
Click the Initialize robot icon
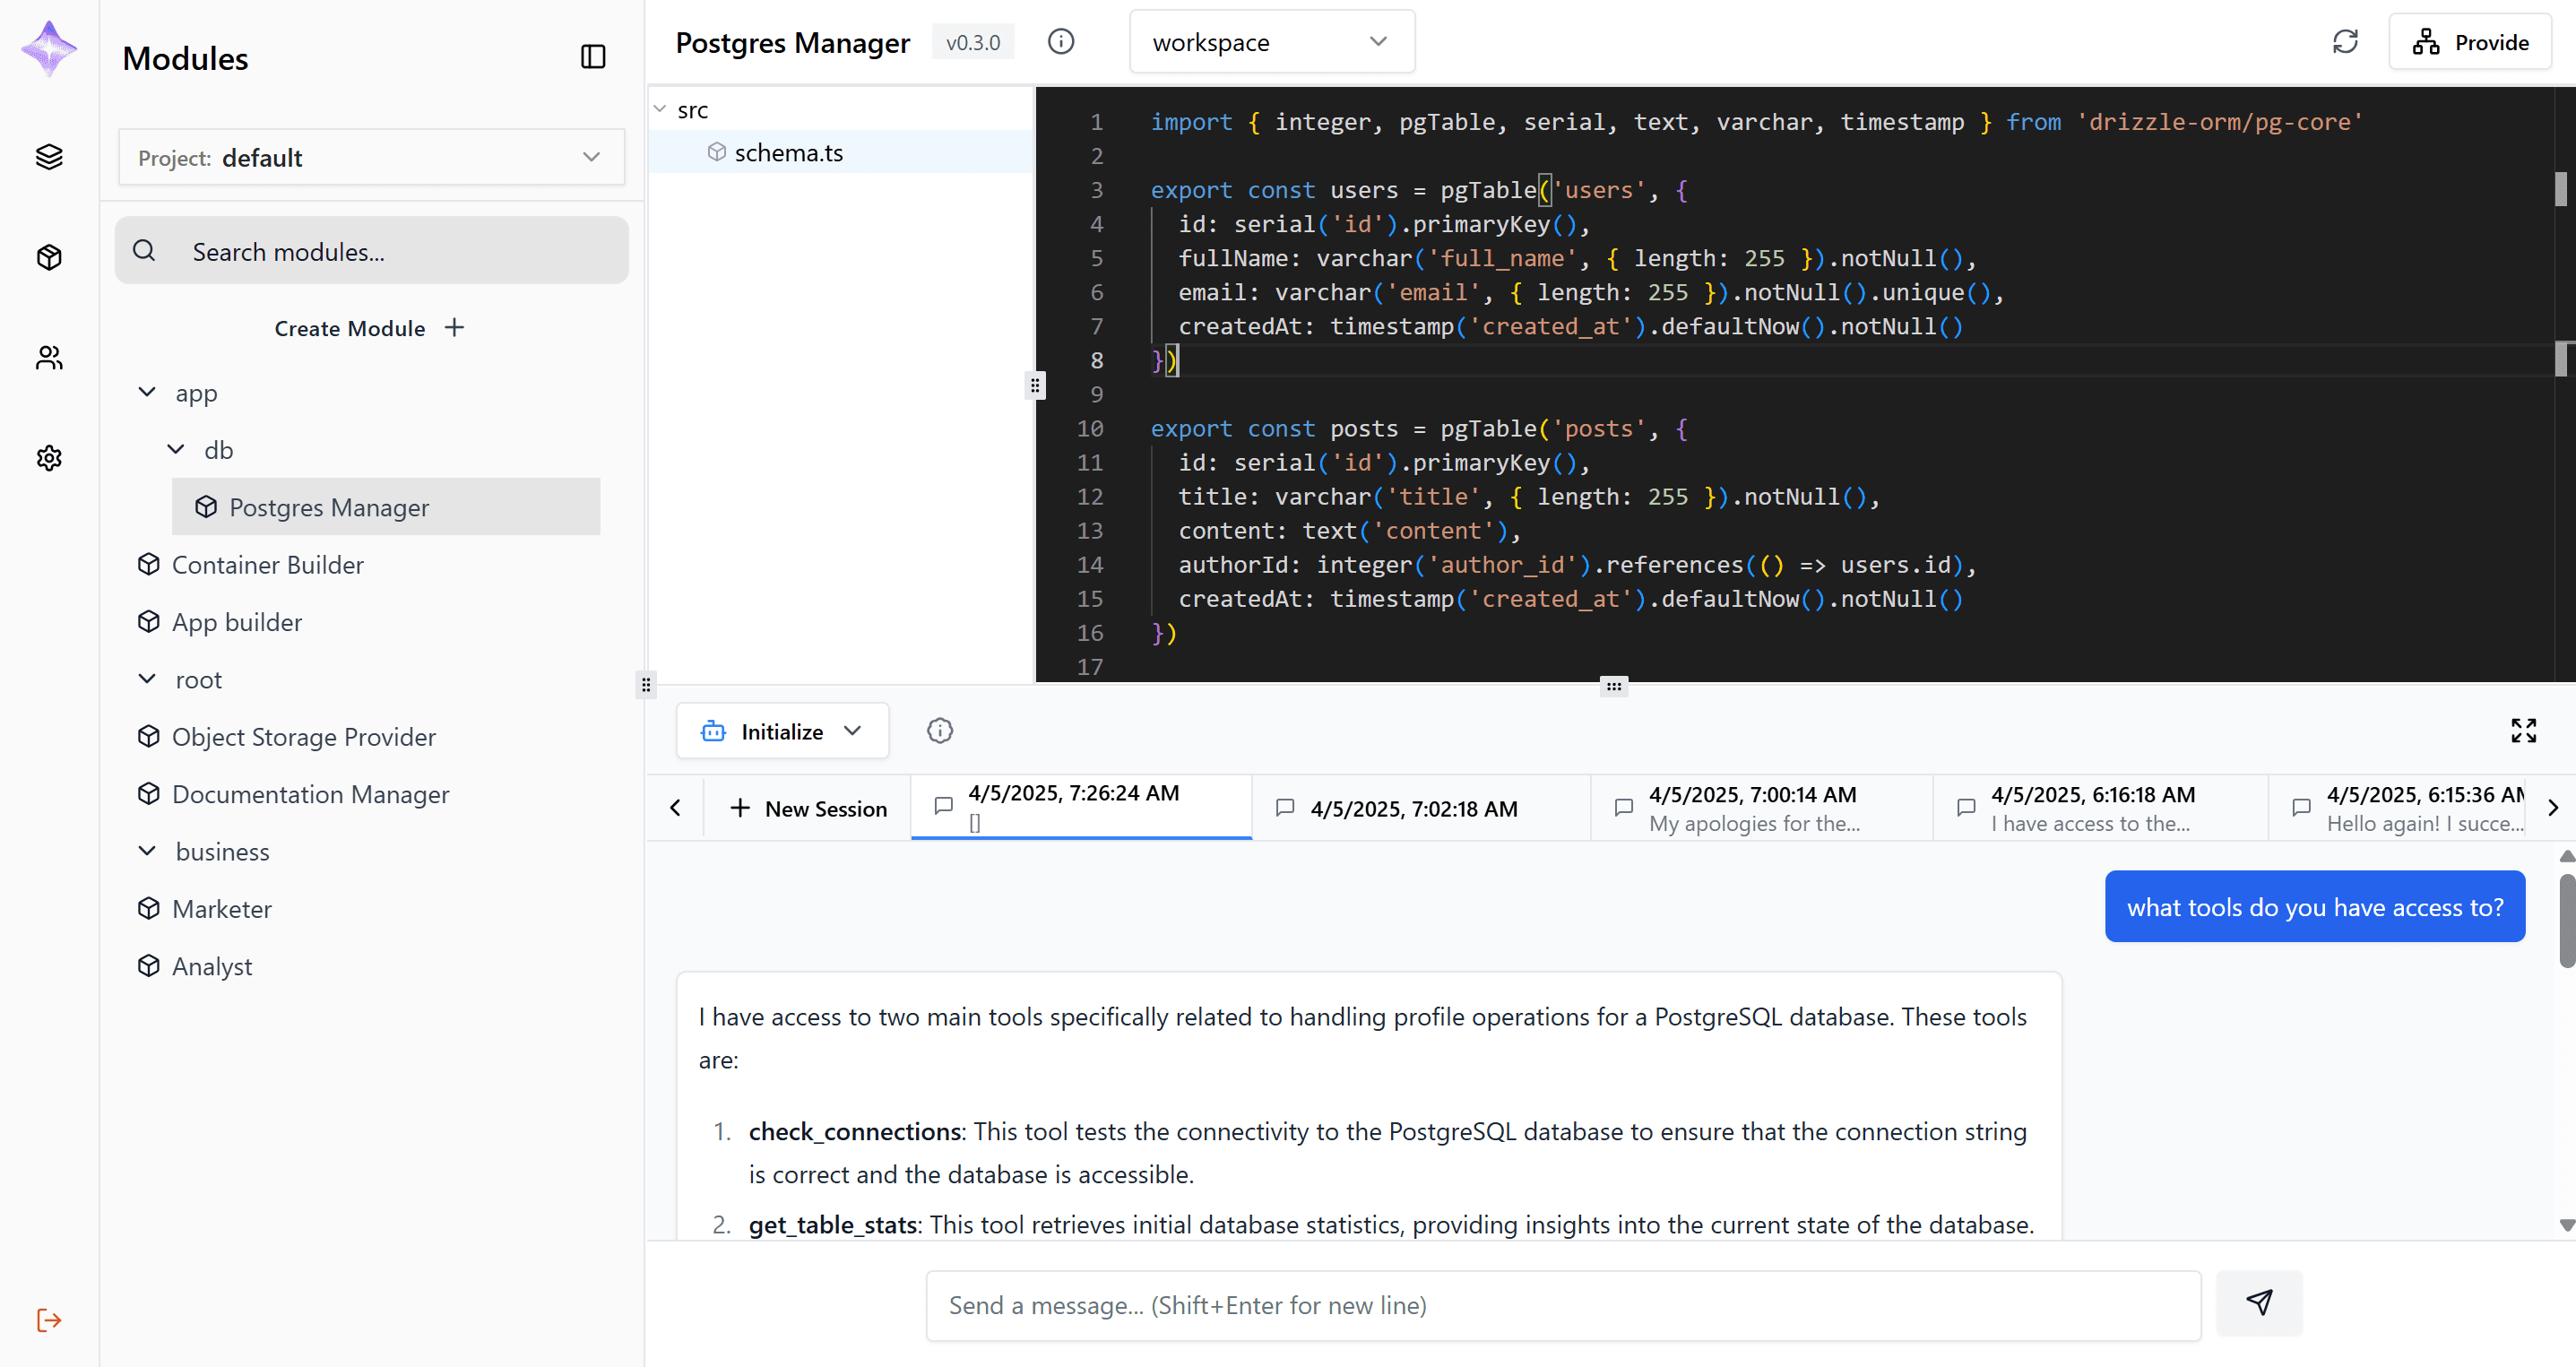(x=713, y=731)
